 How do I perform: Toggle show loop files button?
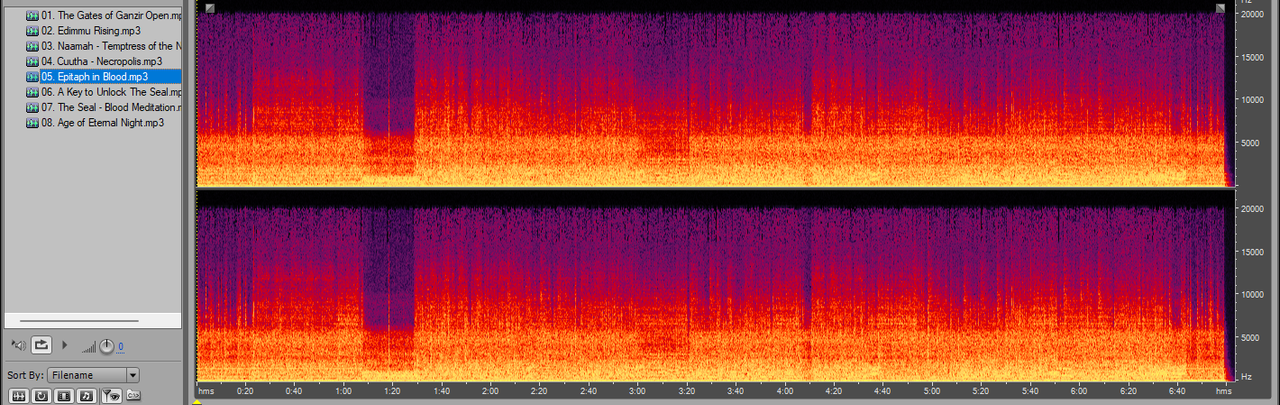pos(41,395)
